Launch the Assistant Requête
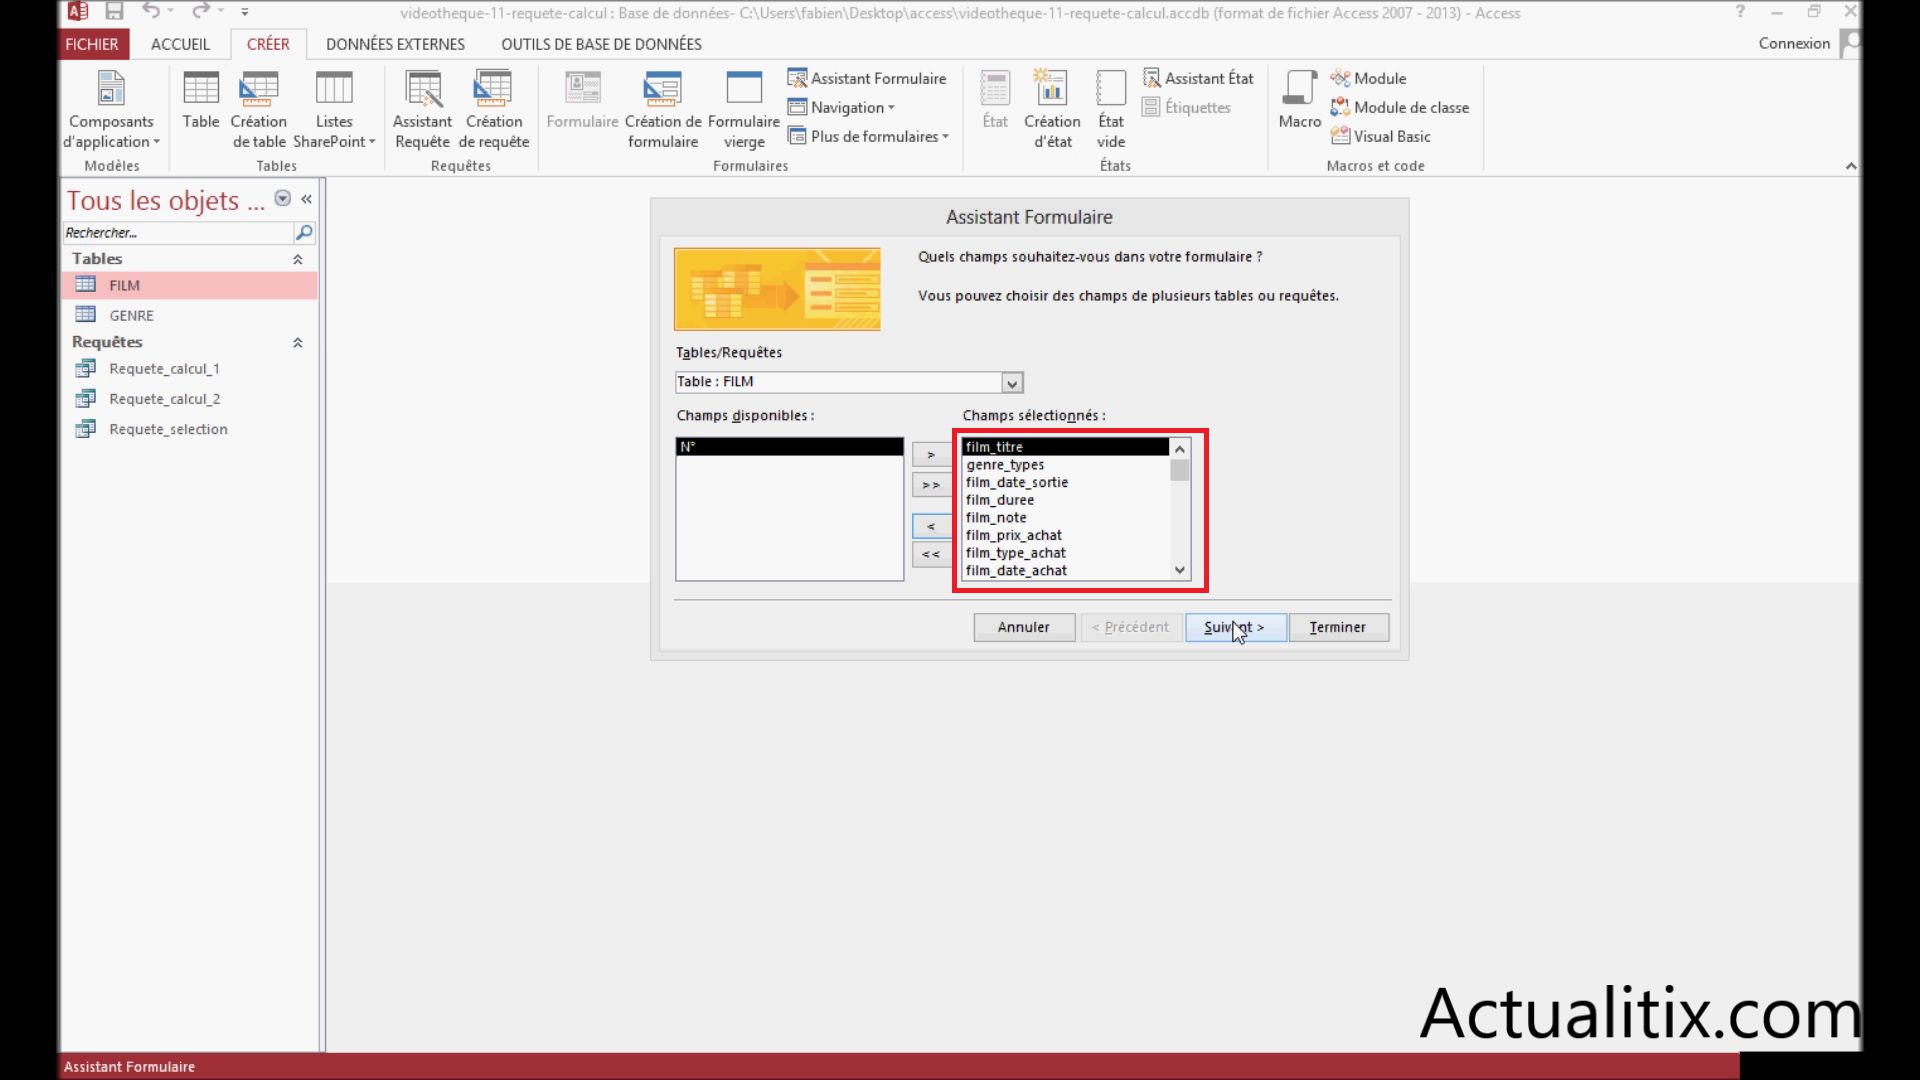The image size is (1920, 1080). pos(422,110)
